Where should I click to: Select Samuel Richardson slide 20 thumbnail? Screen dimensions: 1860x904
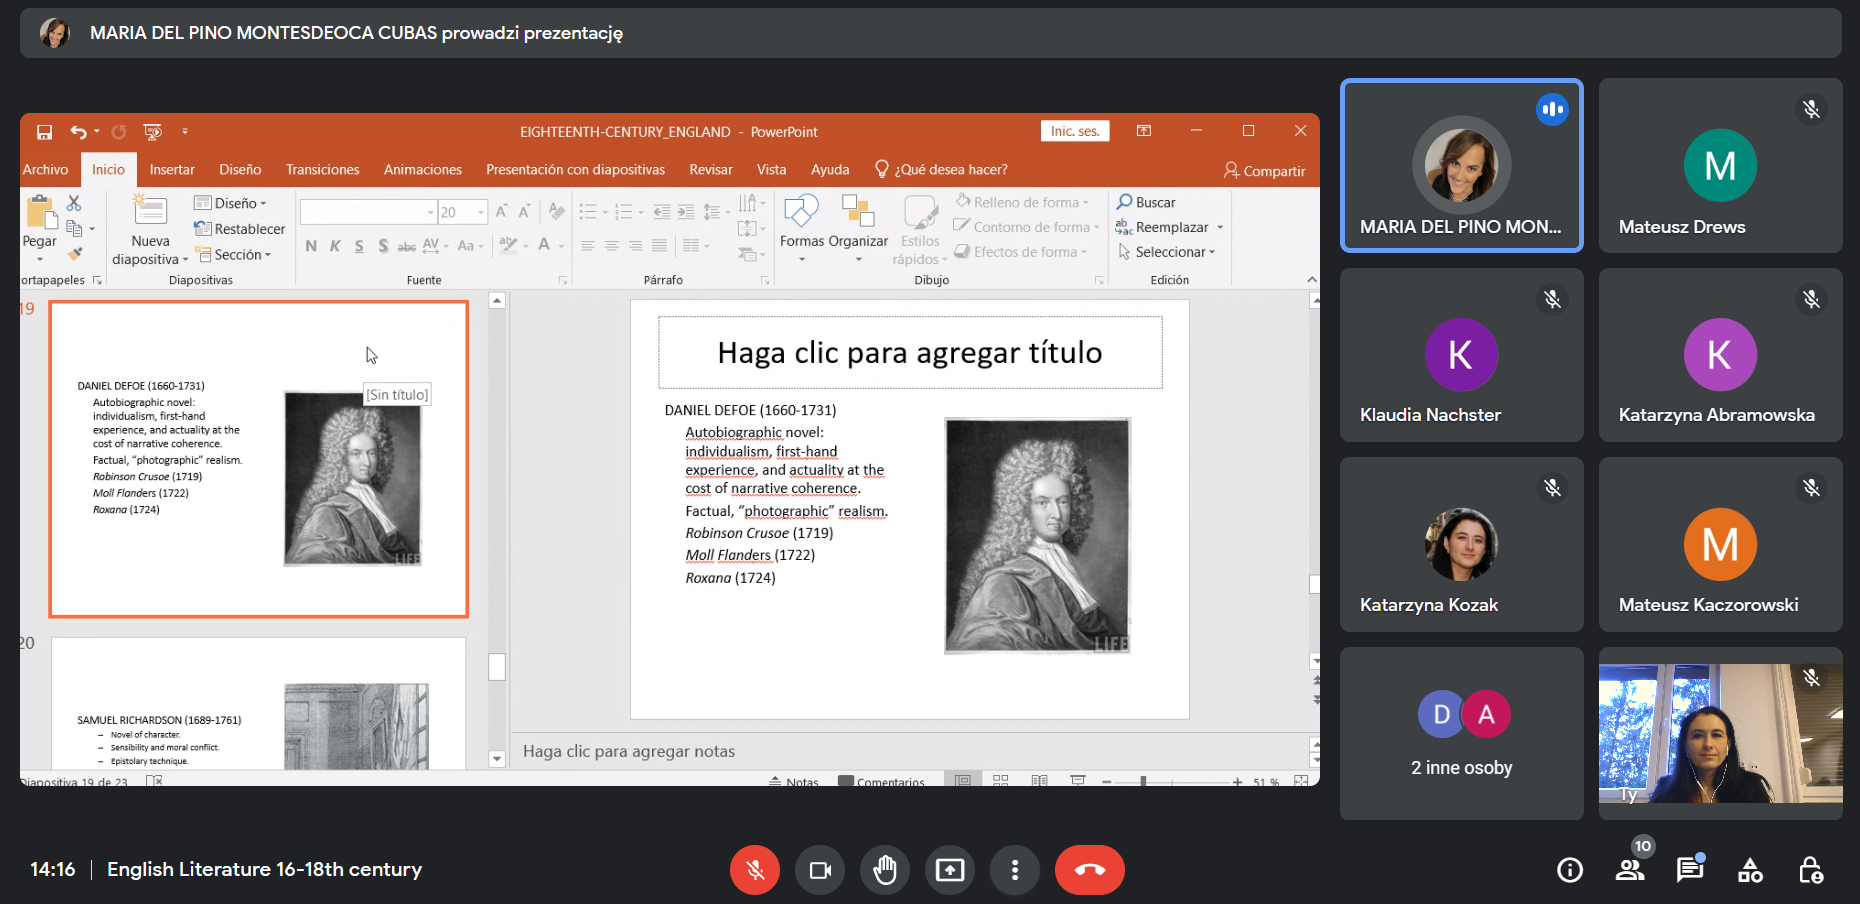(x=258, y=703)
